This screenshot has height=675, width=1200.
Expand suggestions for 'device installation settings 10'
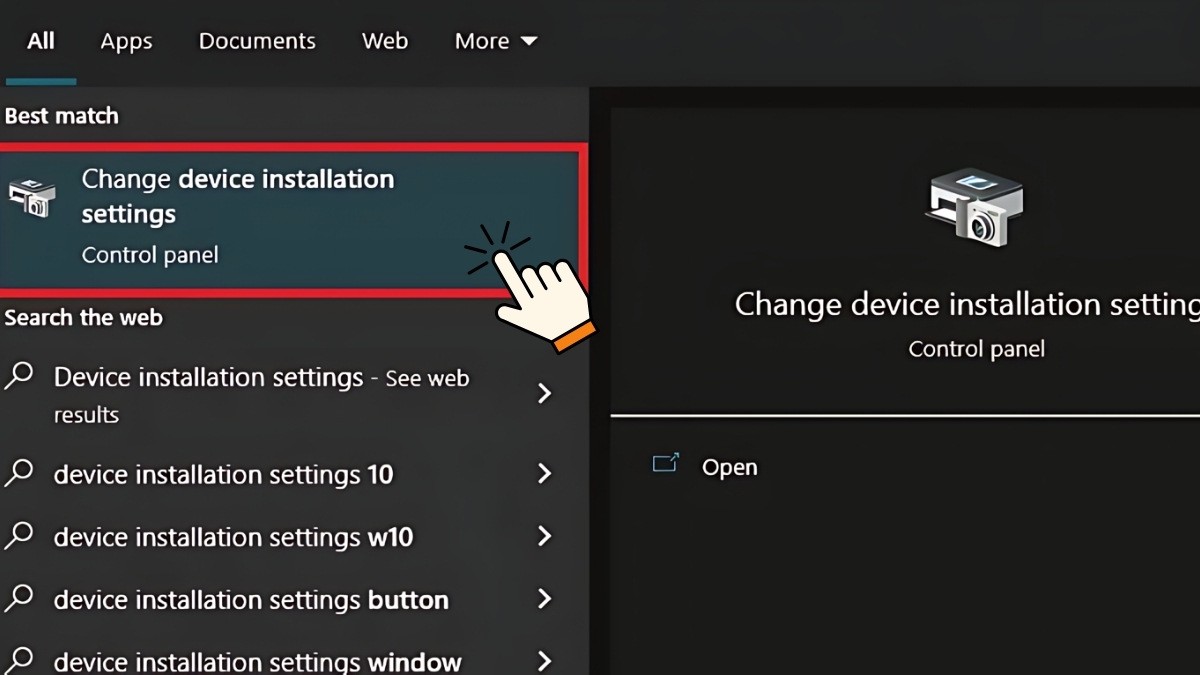(545, 474)
